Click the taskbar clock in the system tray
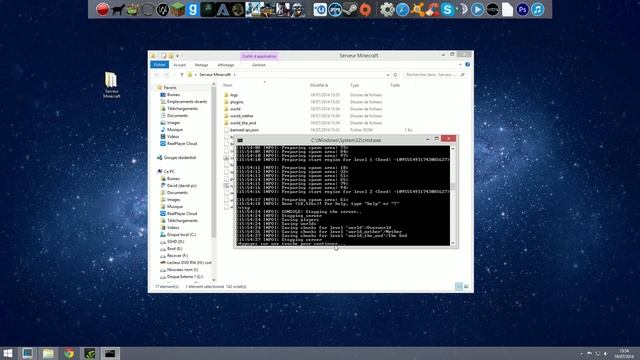Screen dimensions: 640x360 [x=624, y=353]
